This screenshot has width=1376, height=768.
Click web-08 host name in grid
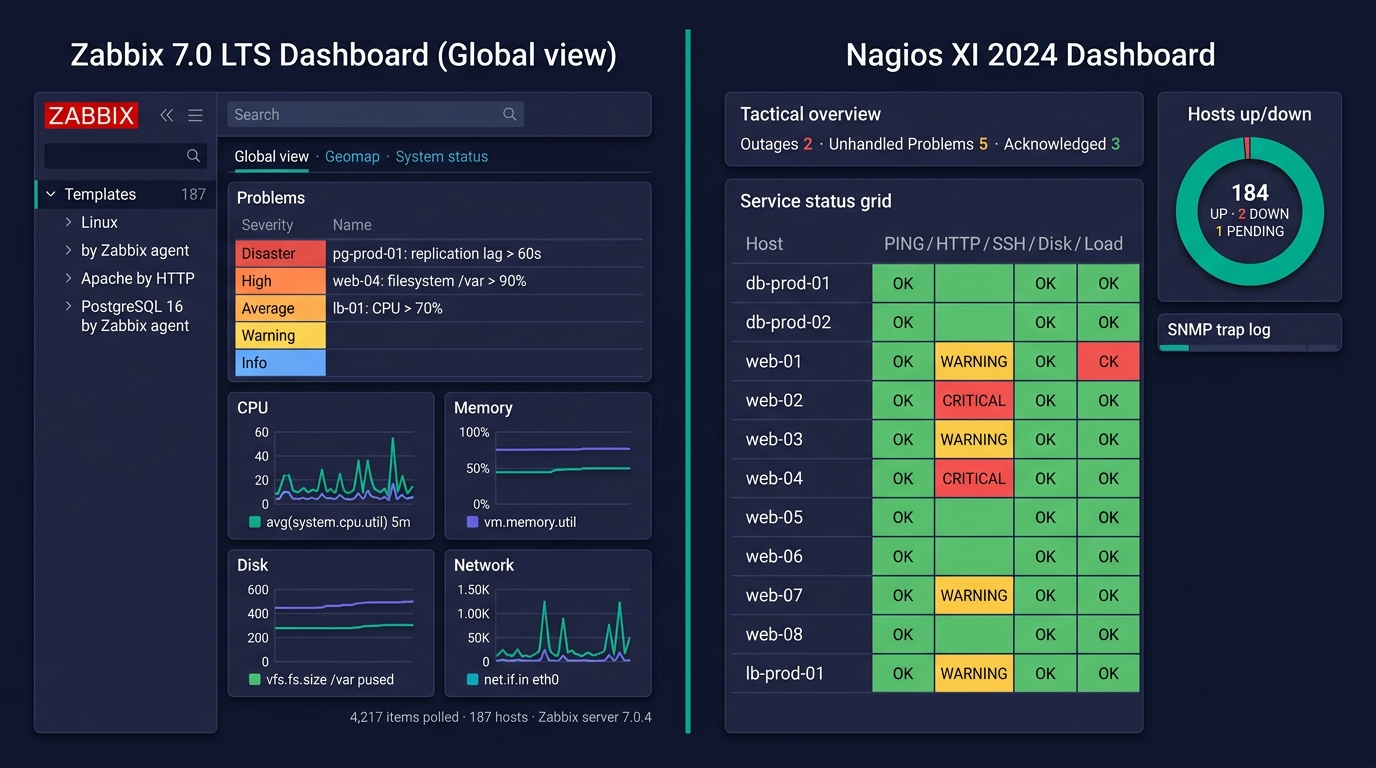pos(774,635)
